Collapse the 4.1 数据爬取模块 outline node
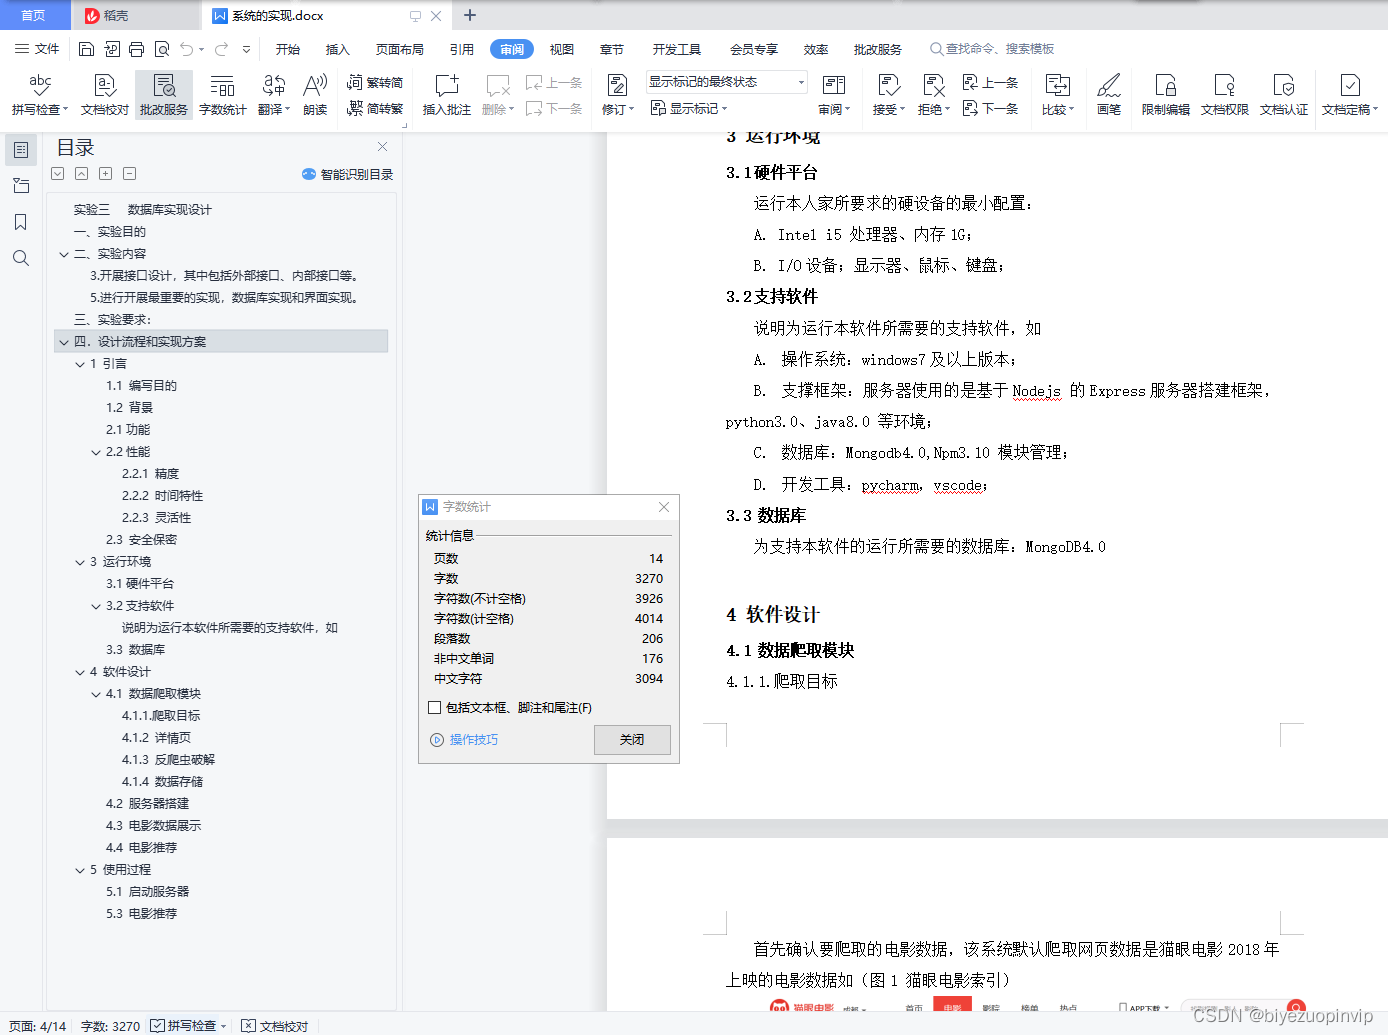The width and height of the screenshot is (1388, 1035). click(x=96, y=694)
